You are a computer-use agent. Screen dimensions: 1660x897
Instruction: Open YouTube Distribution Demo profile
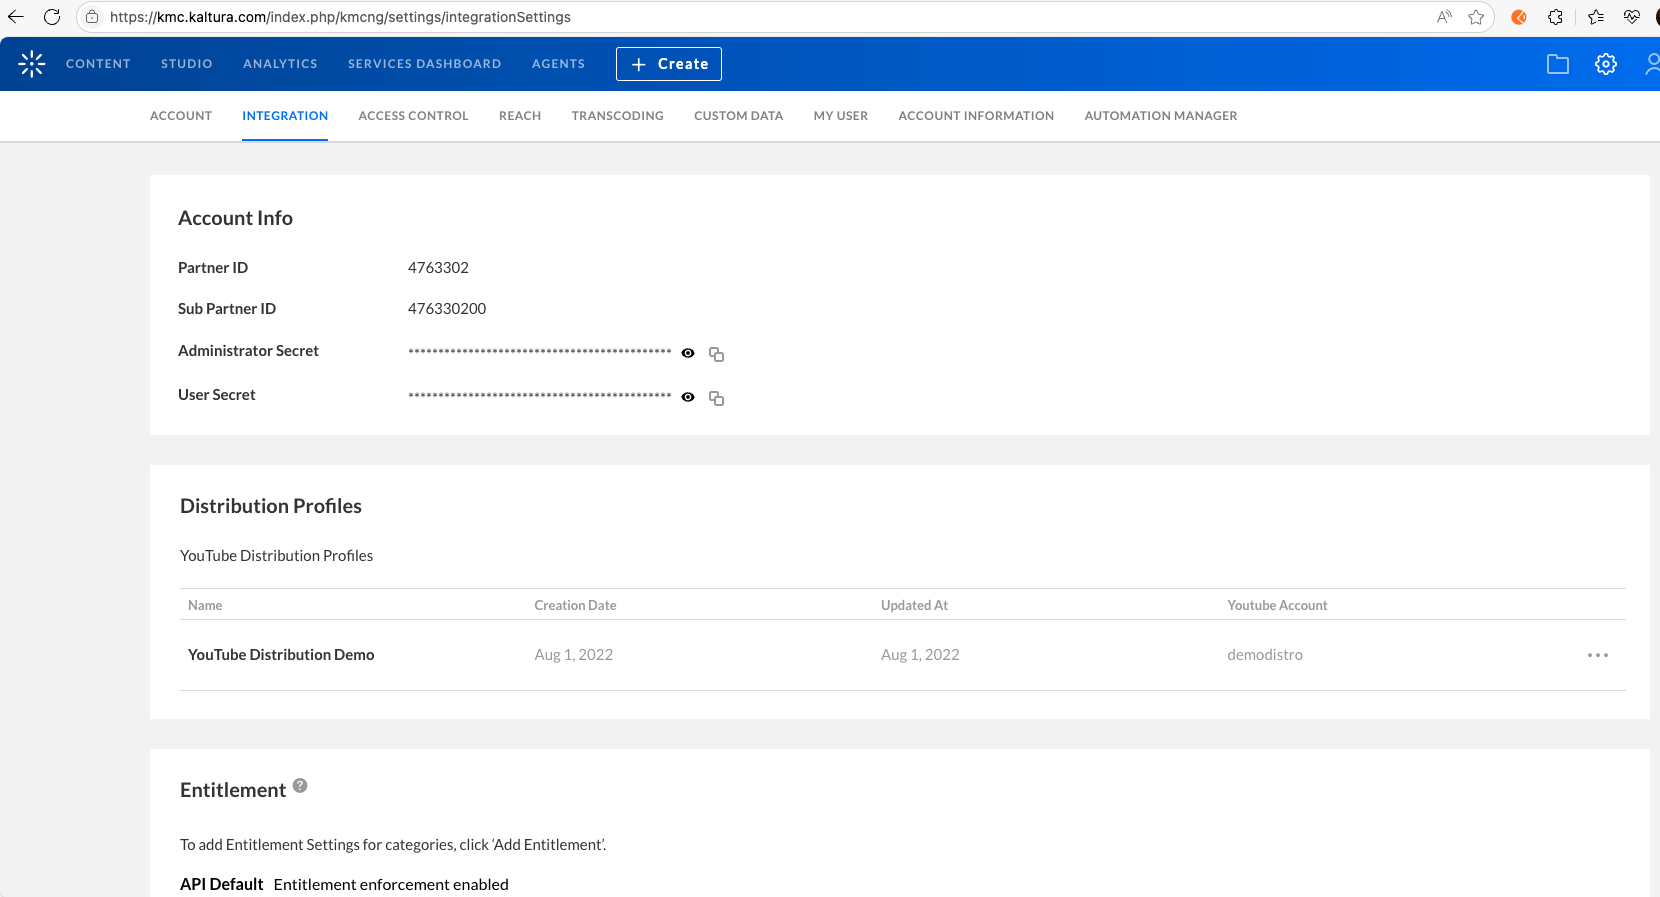point(281,655)
